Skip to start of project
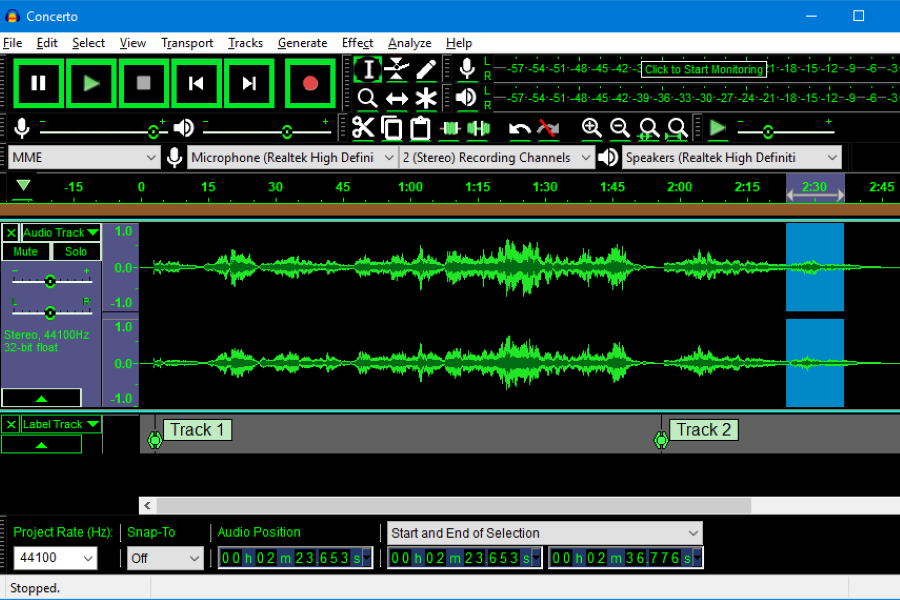The width and height of the screenshot is (900, 600). [196, 83]
